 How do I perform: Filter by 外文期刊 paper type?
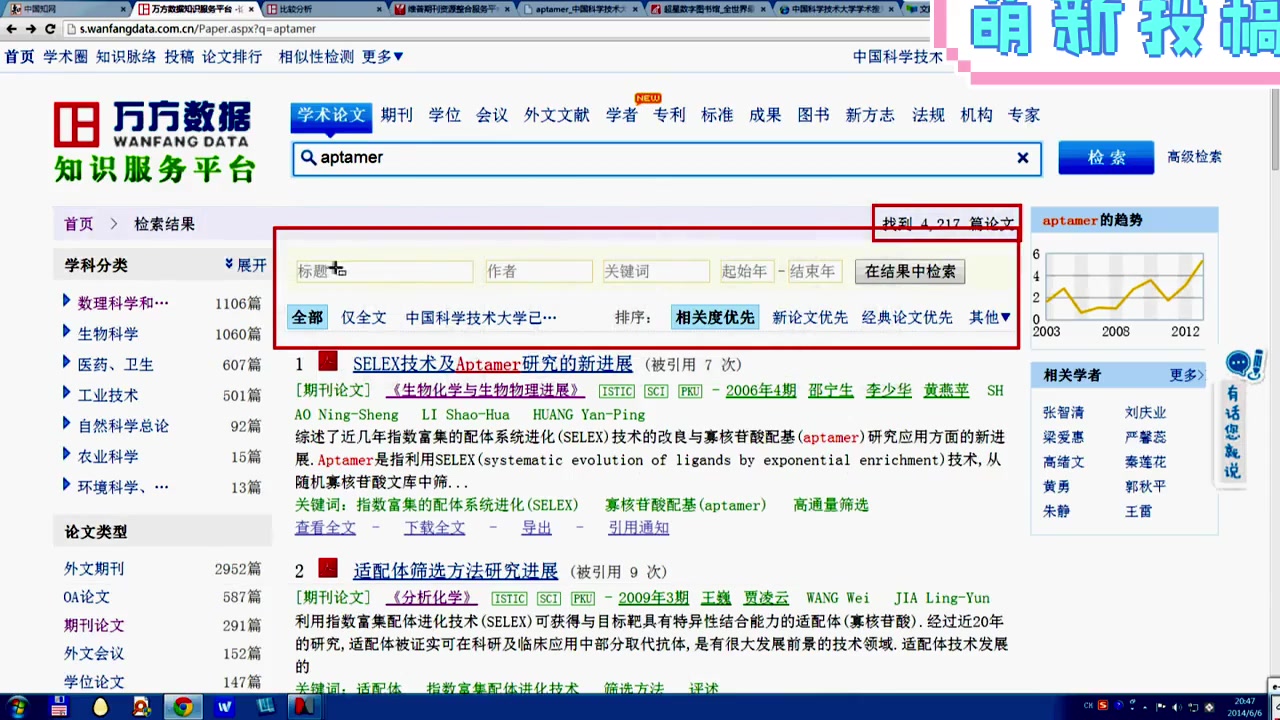pyautogui.click(x=94, y=569)
